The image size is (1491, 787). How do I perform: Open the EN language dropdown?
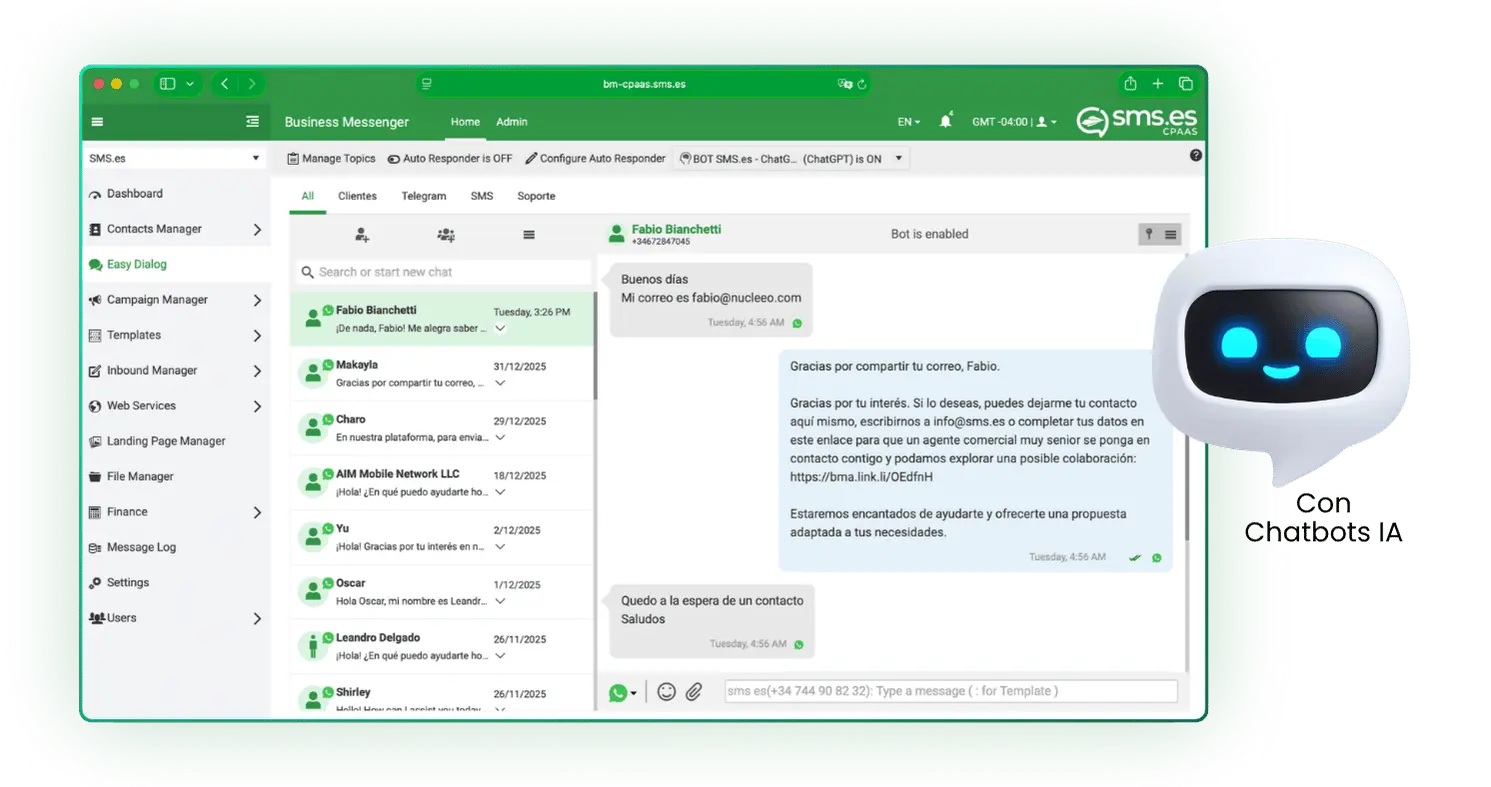(909, 122)
